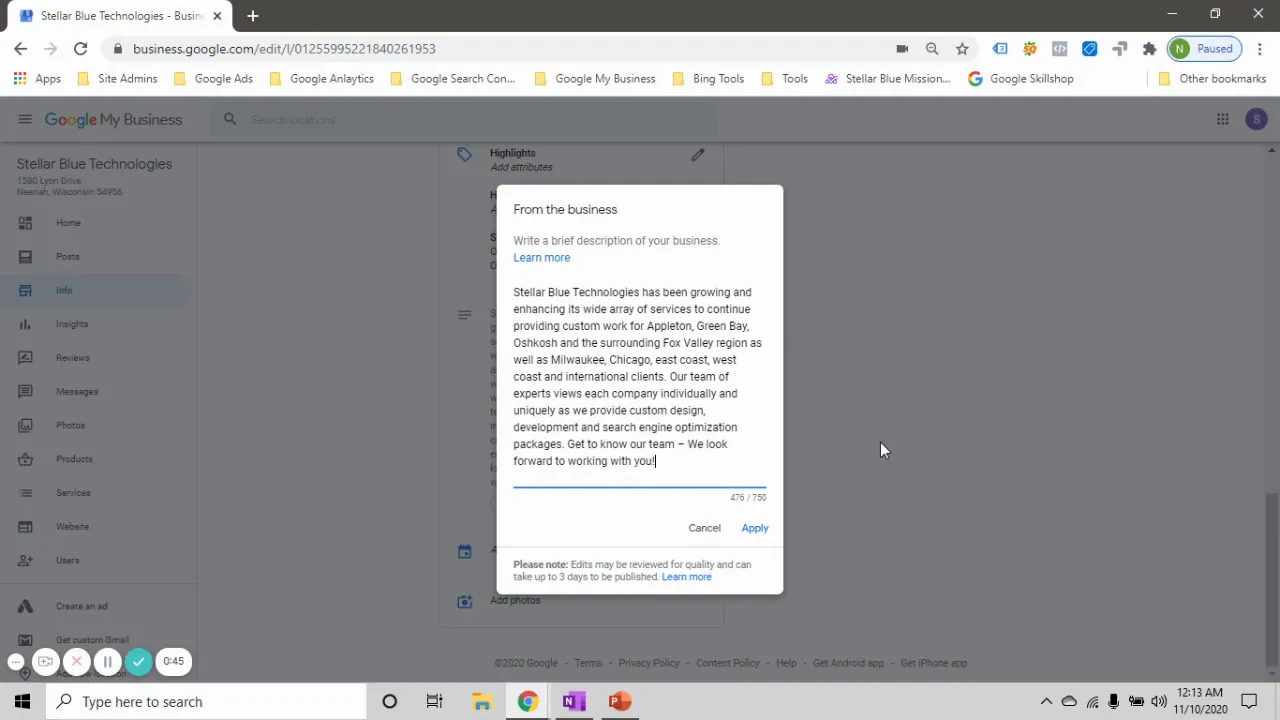Click the Home sidebar icon
The height and width of the screenshot is (720, 1280).
click(x=25, y=223)
